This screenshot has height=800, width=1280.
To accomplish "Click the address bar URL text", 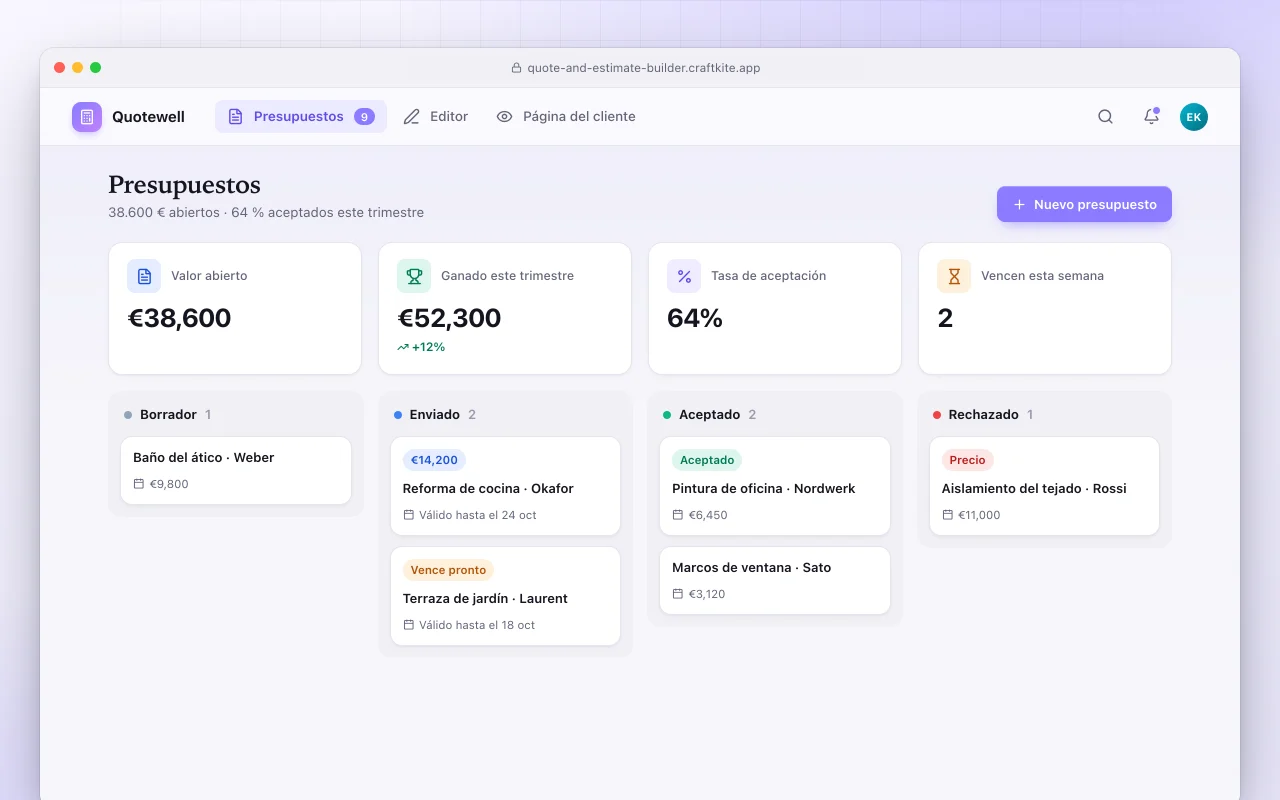I will (x=644, y=68).
